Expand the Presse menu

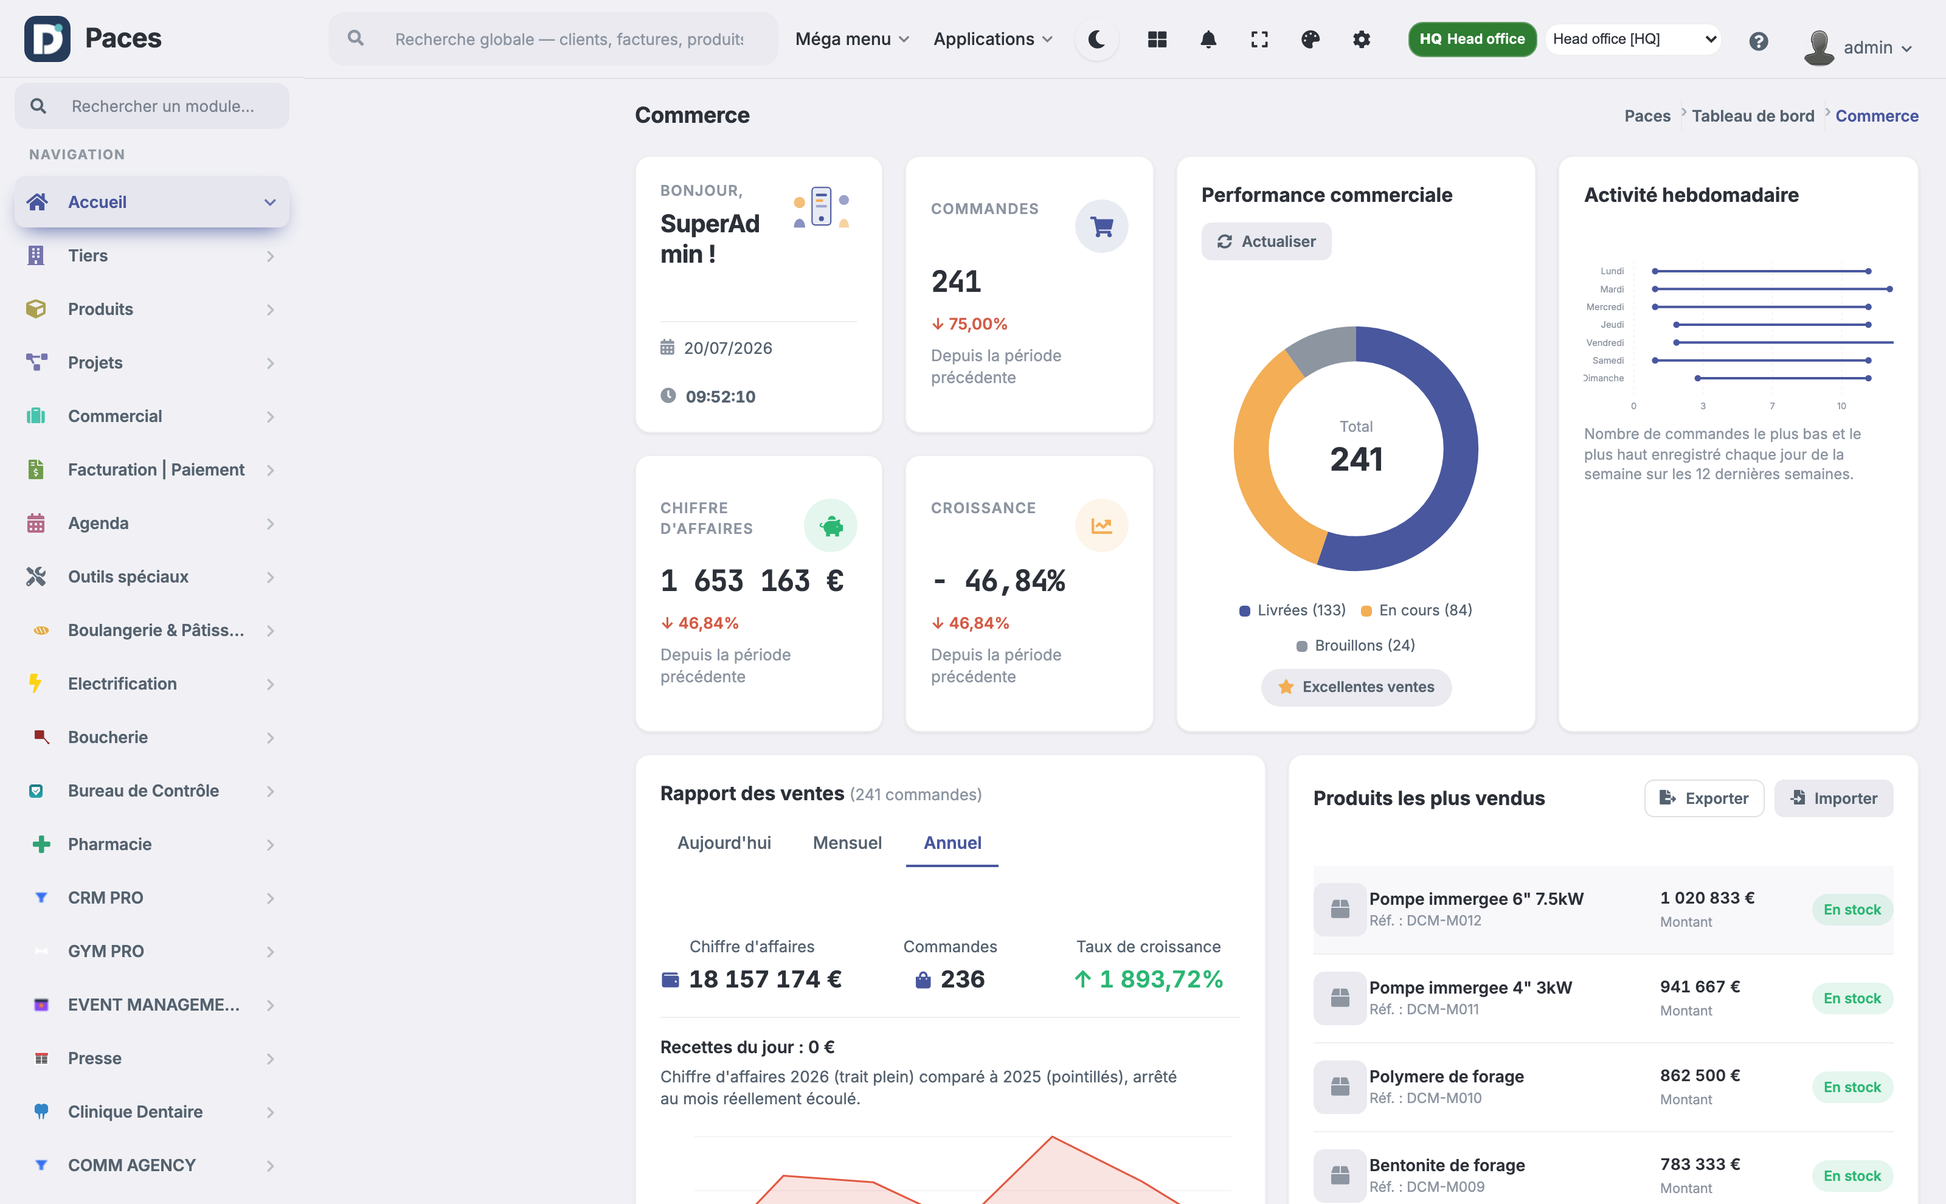click(x=152, y=1058)
